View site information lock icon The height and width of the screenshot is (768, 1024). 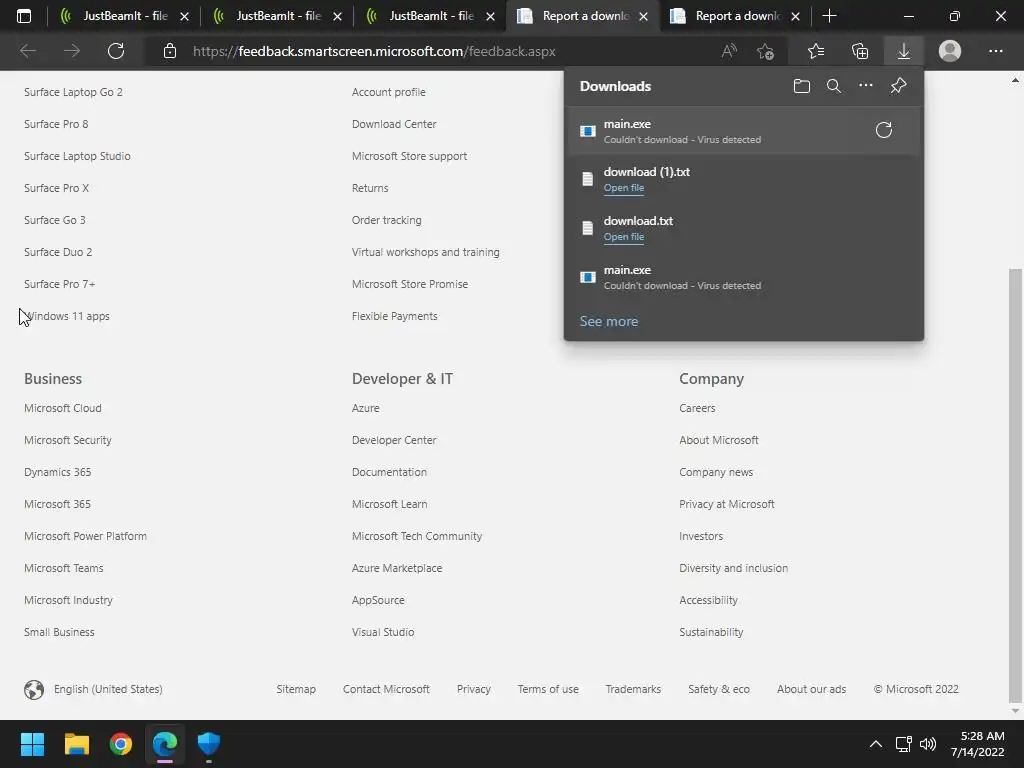pos(170,51)
